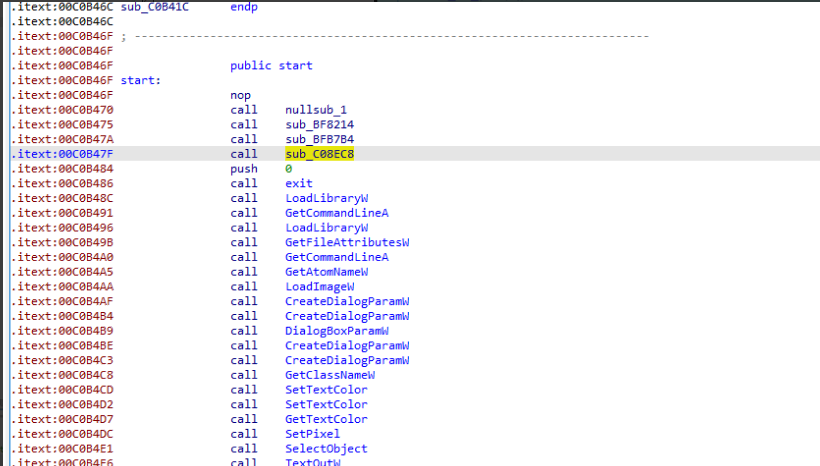Click the highlighted sub_C08EC8 call target

pyautogui.click(x=319, y=154)
